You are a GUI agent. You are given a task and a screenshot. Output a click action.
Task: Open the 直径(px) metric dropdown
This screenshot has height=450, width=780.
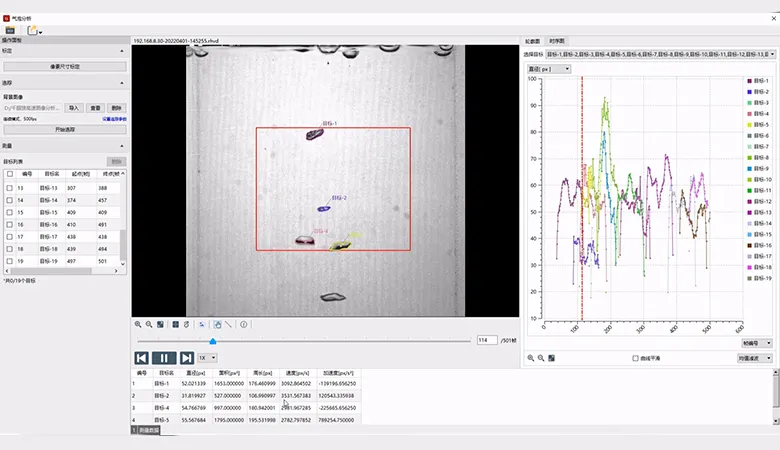coord(548,69)
